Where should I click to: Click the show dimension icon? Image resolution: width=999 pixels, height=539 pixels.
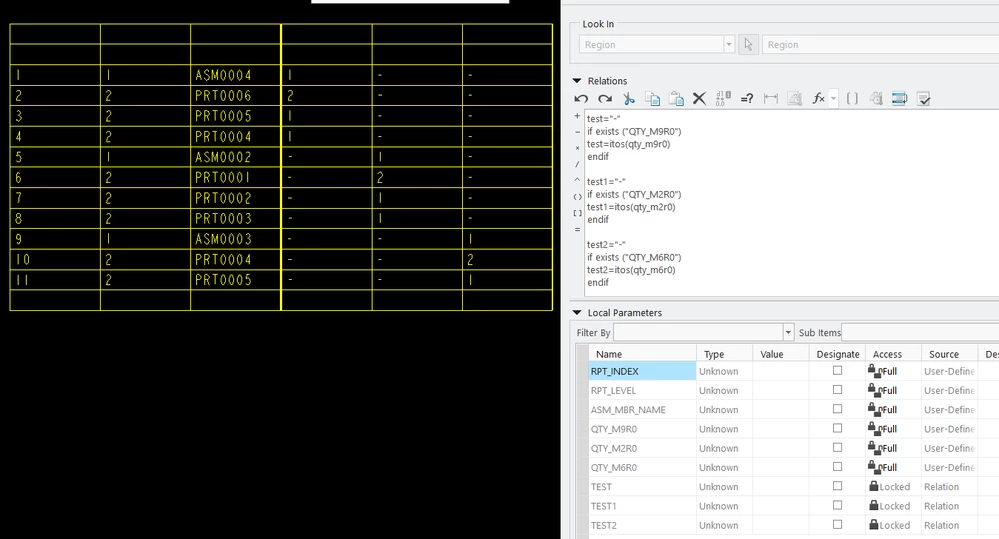point(771,98)
